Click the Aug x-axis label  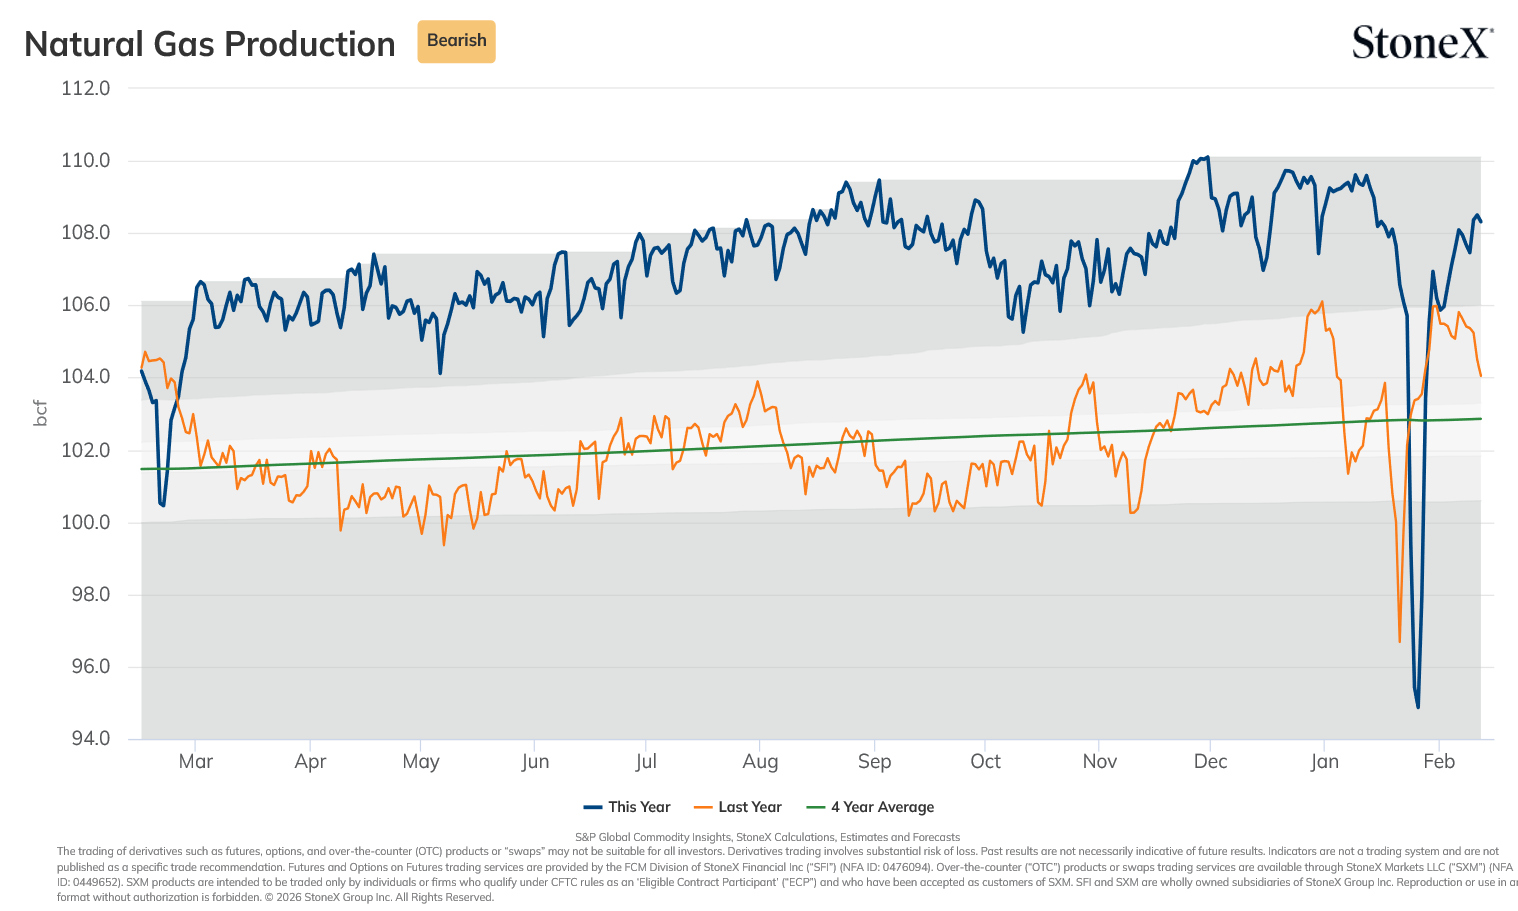pos(760,762)
